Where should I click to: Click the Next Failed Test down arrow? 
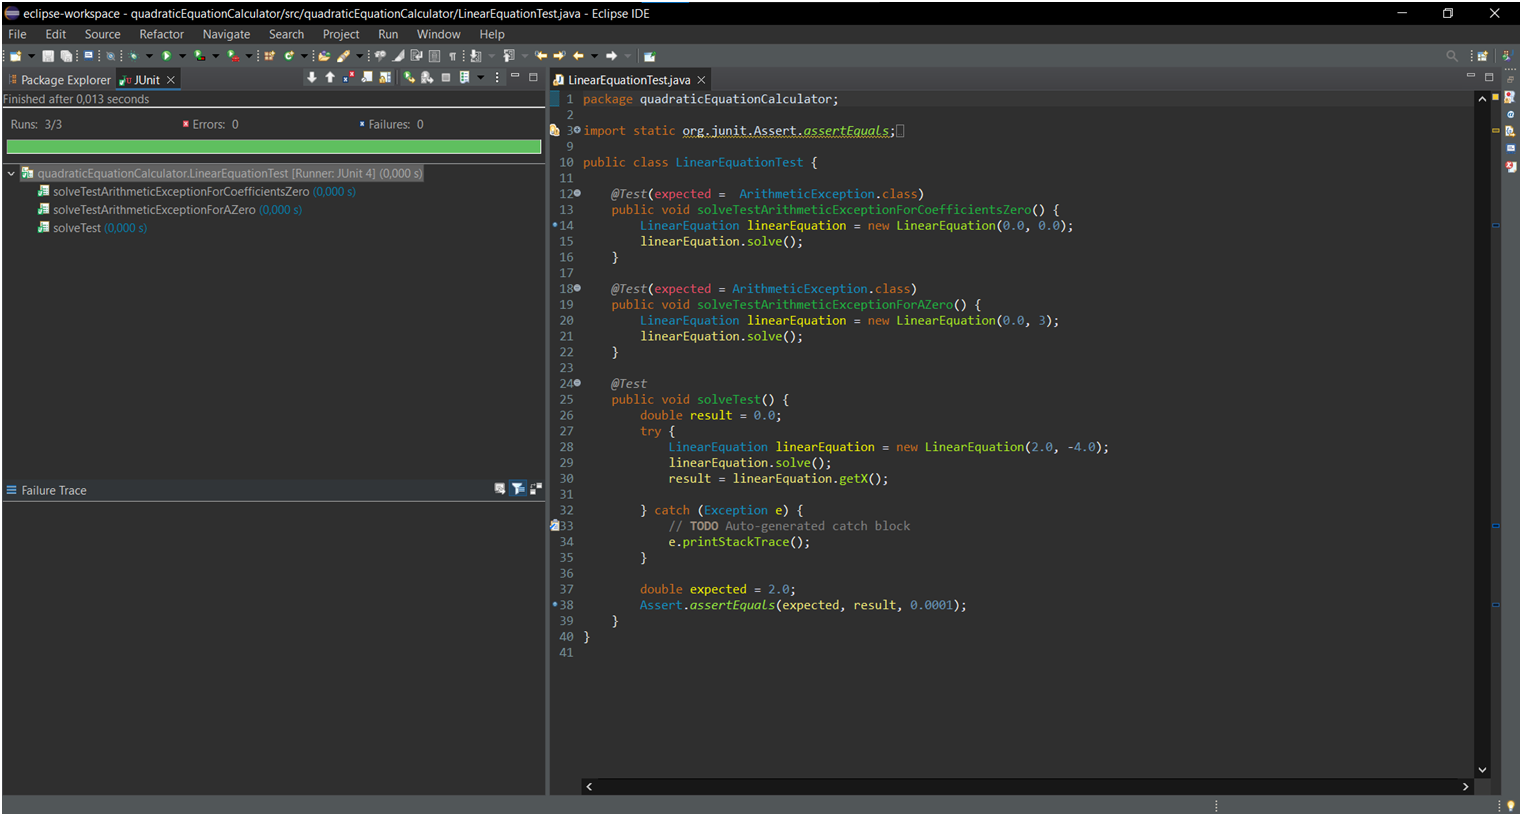[x=312, y=77]
